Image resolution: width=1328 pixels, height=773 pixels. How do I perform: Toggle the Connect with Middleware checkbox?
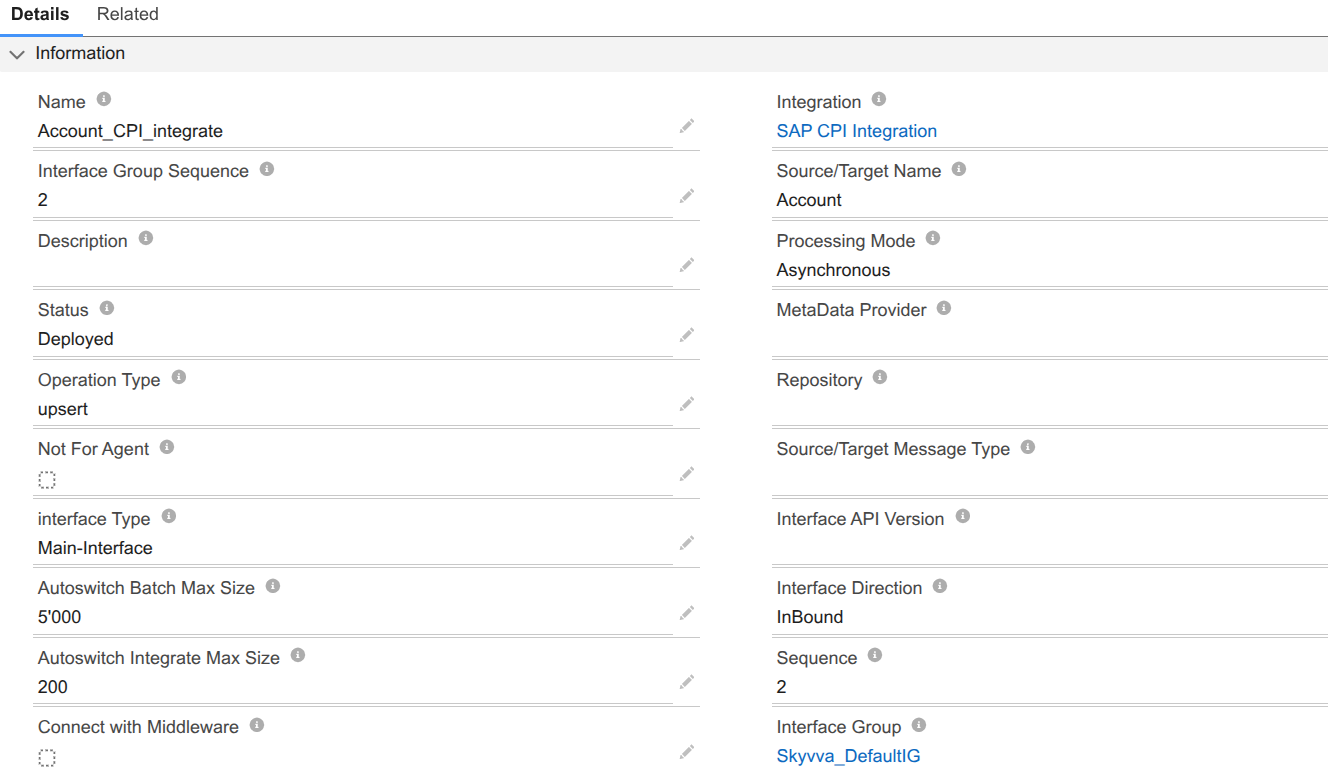point(47,758)
